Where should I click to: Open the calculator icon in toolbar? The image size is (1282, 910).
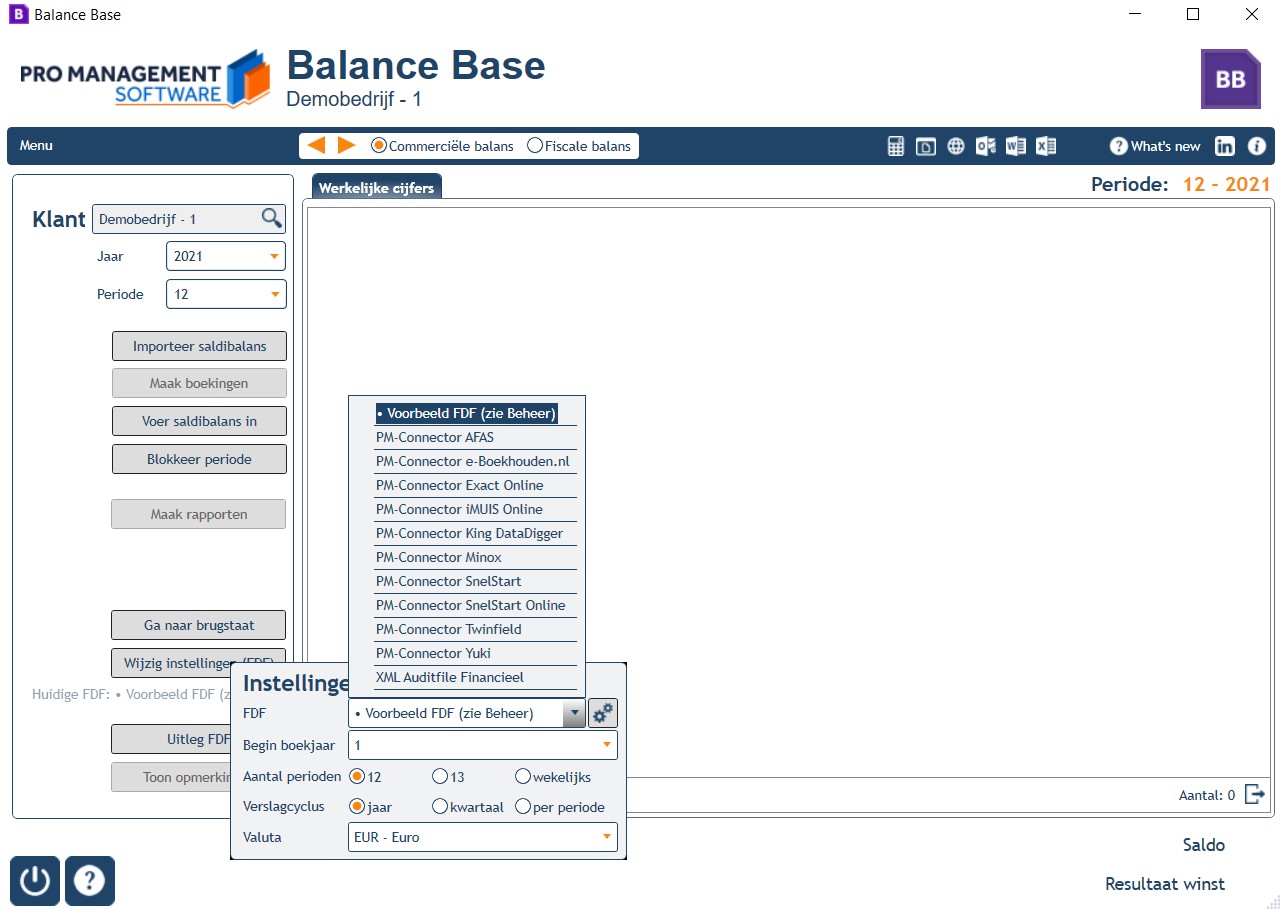896,146
